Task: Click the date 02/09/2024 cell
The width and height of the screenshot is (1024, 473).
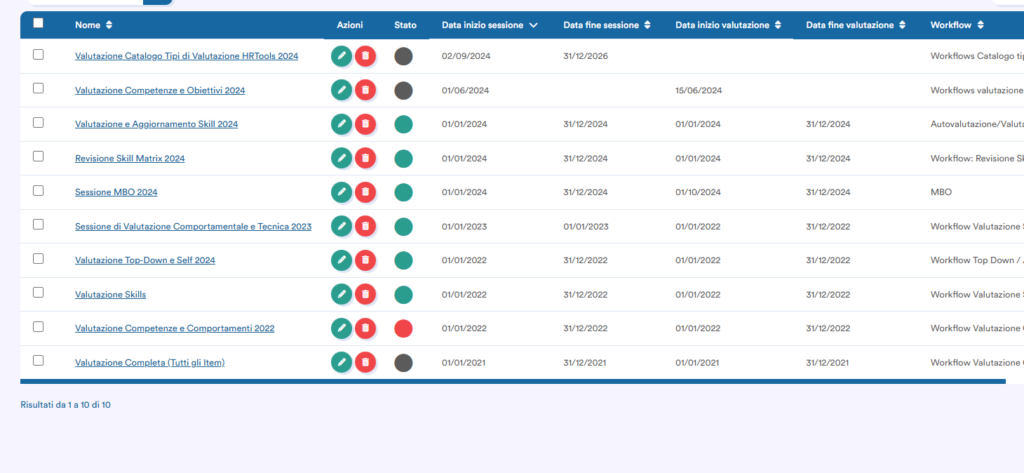Action: [466, 56]
